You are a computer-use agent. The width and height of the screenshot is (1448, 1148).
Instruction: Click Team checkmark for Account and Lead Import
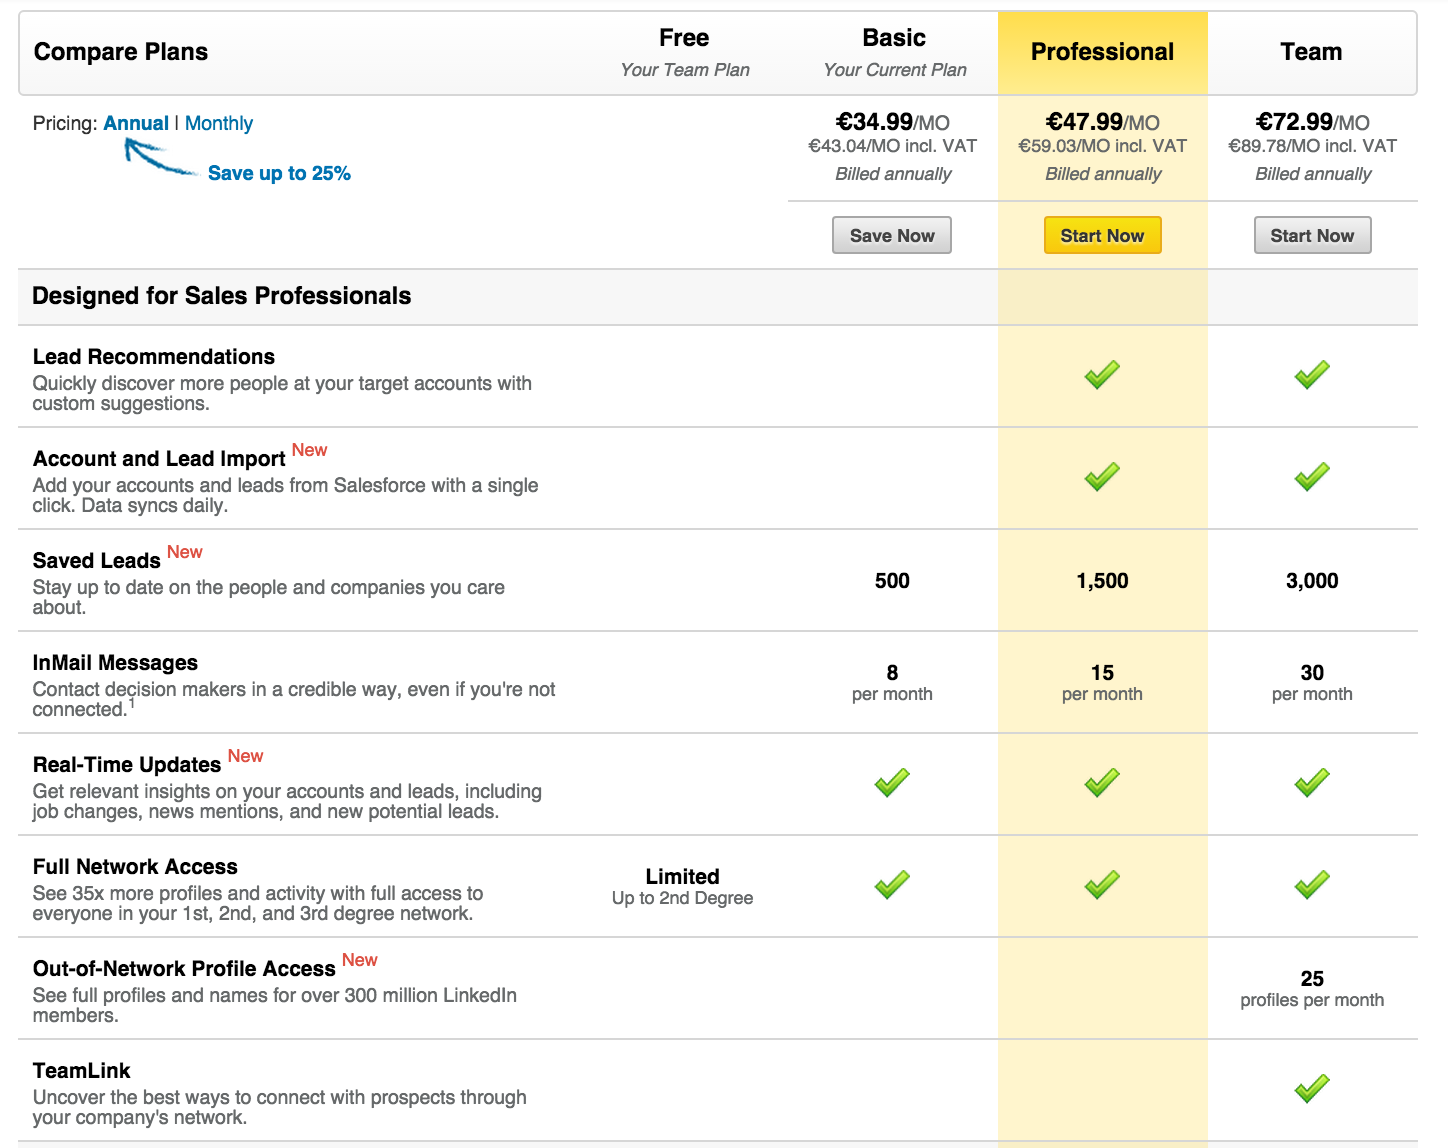click(x=1312, y=477)
